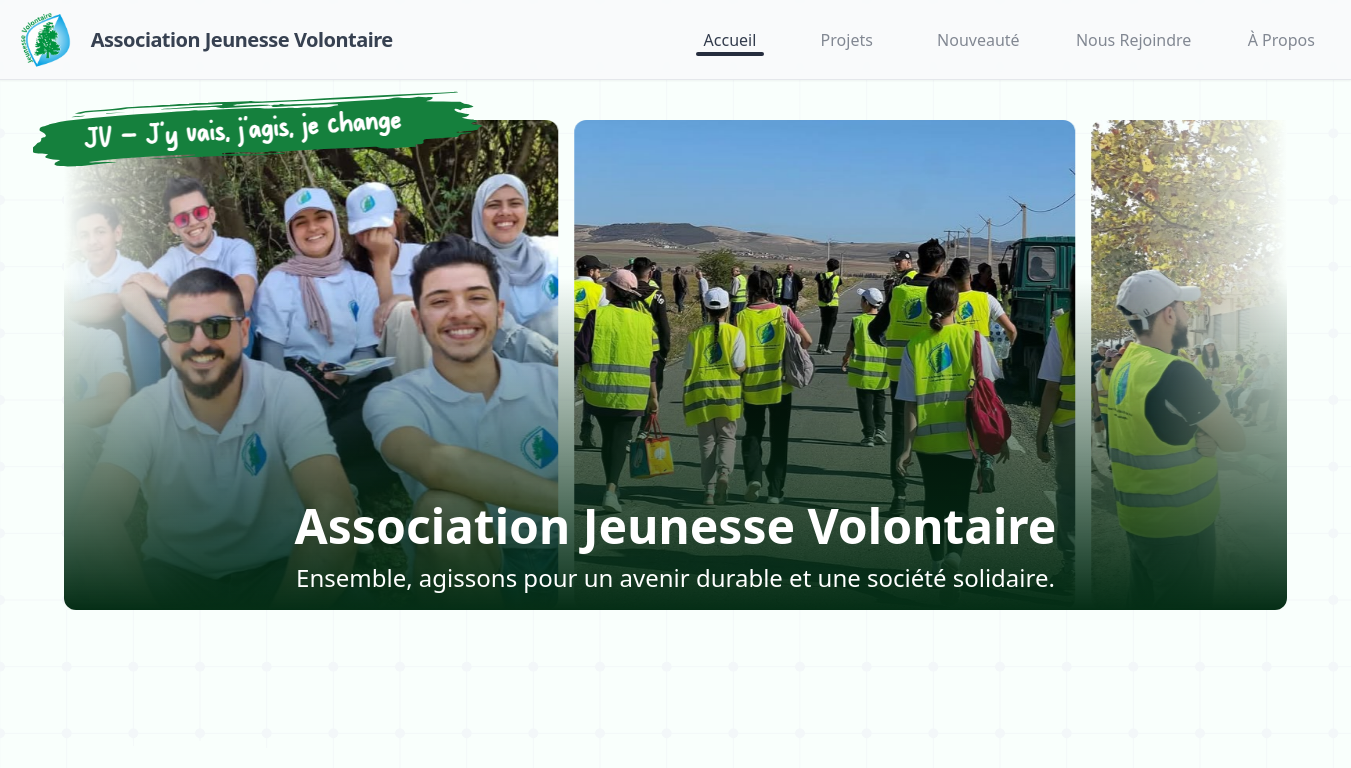Click the green tree association logo

[x=45, y=40]
